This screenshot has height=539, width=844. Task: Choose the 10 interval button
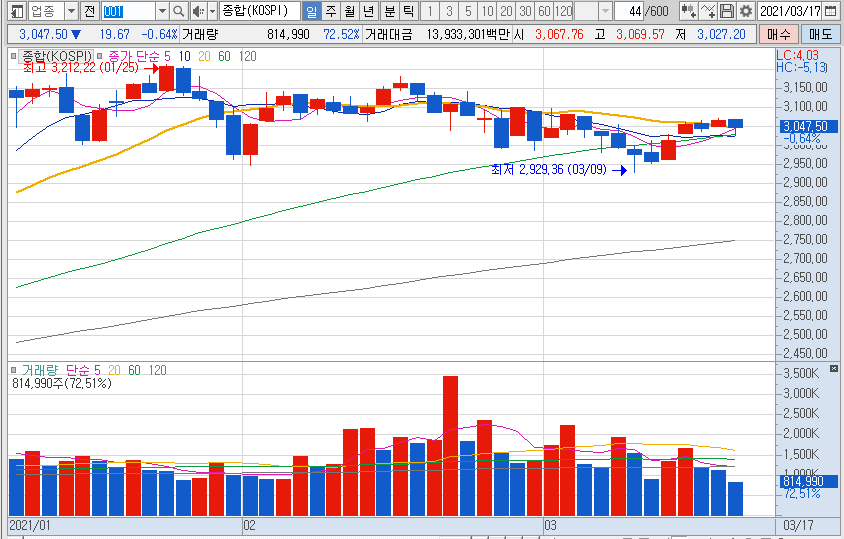point(487,10)
